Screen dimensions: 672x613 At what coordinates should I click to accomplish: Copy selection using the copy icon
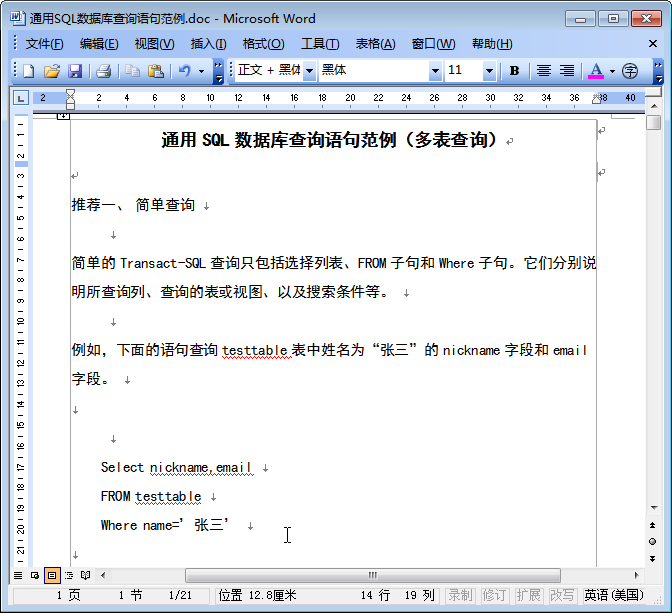click(x=132, y=71)
